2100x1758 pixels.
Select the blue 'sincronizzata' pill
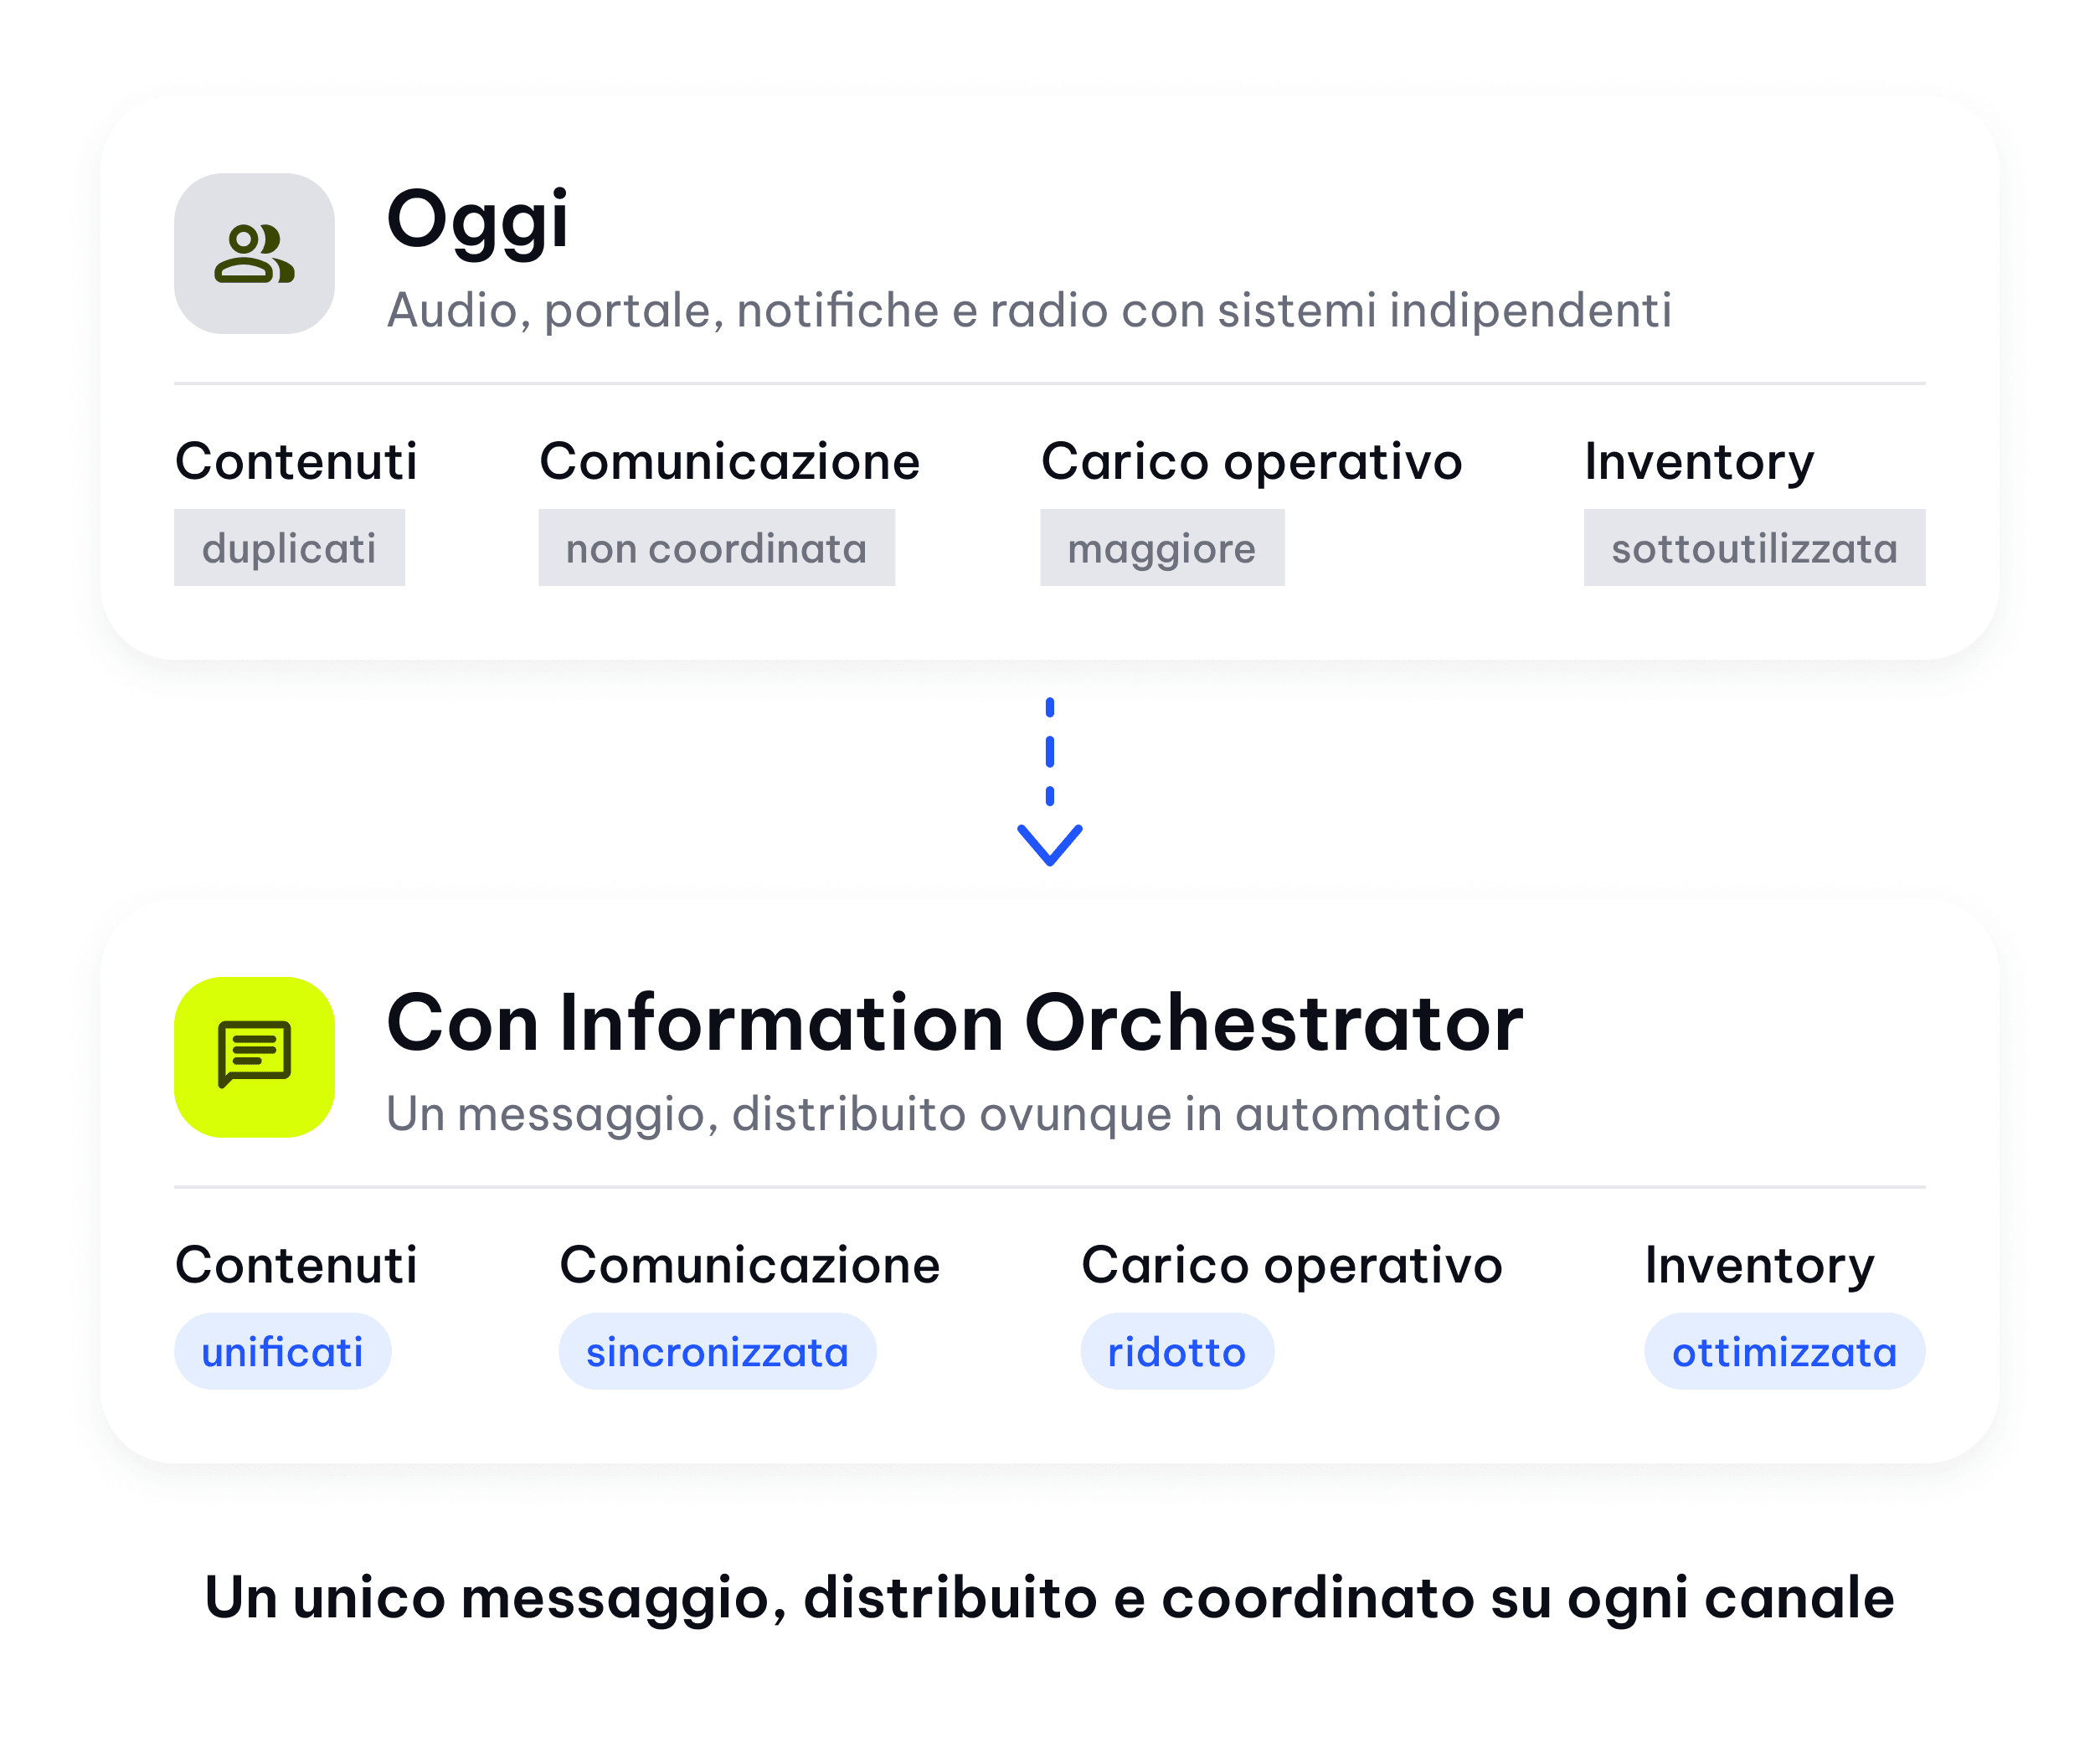point(717,1351)
